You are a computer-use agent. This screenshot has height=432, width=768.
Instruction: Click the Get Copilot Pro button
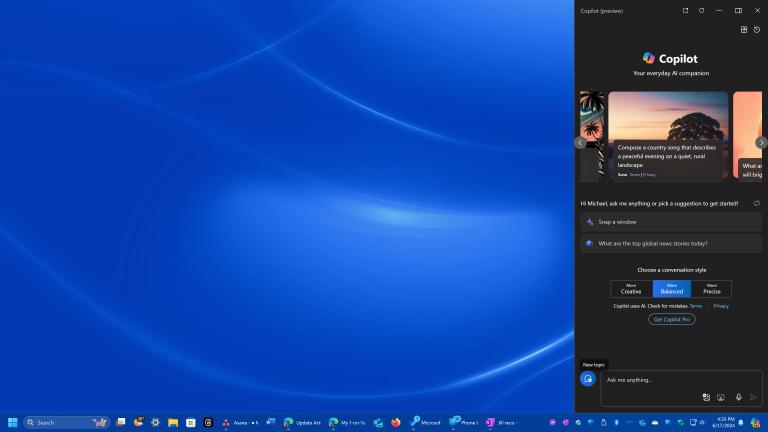click(x=671, y=319)
